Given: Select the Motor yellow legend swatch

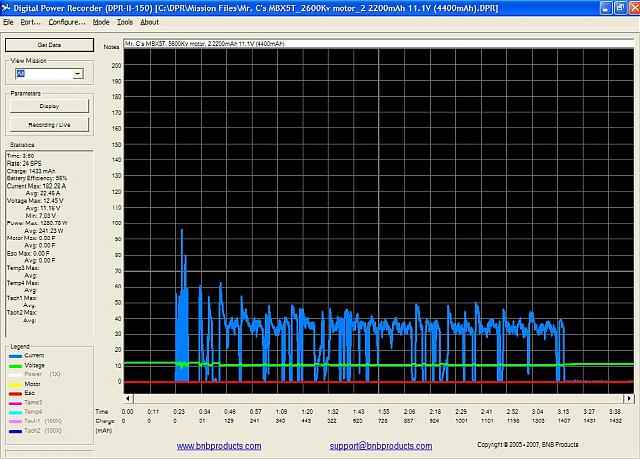Looking at the screenshot, I should 15,383.
